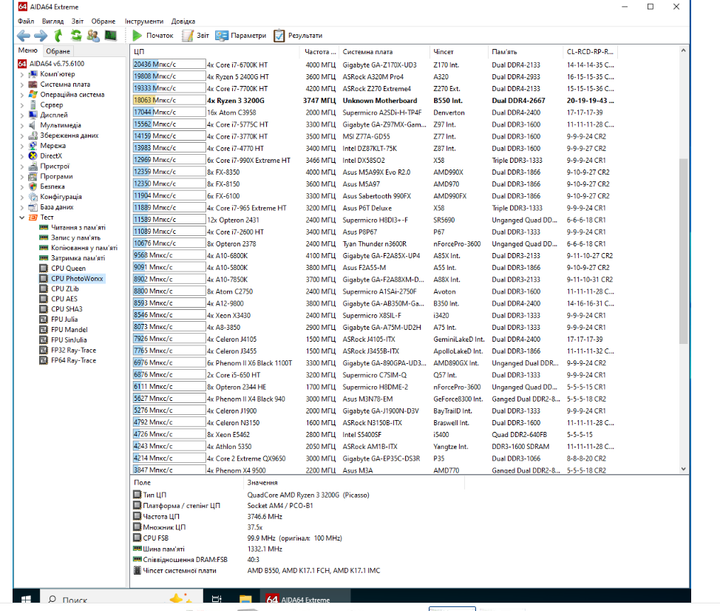Screen dimensions: 720x611
Task: Click the Refresh toolbar icon
Action: pyautogui.click(x=76, y=35)
